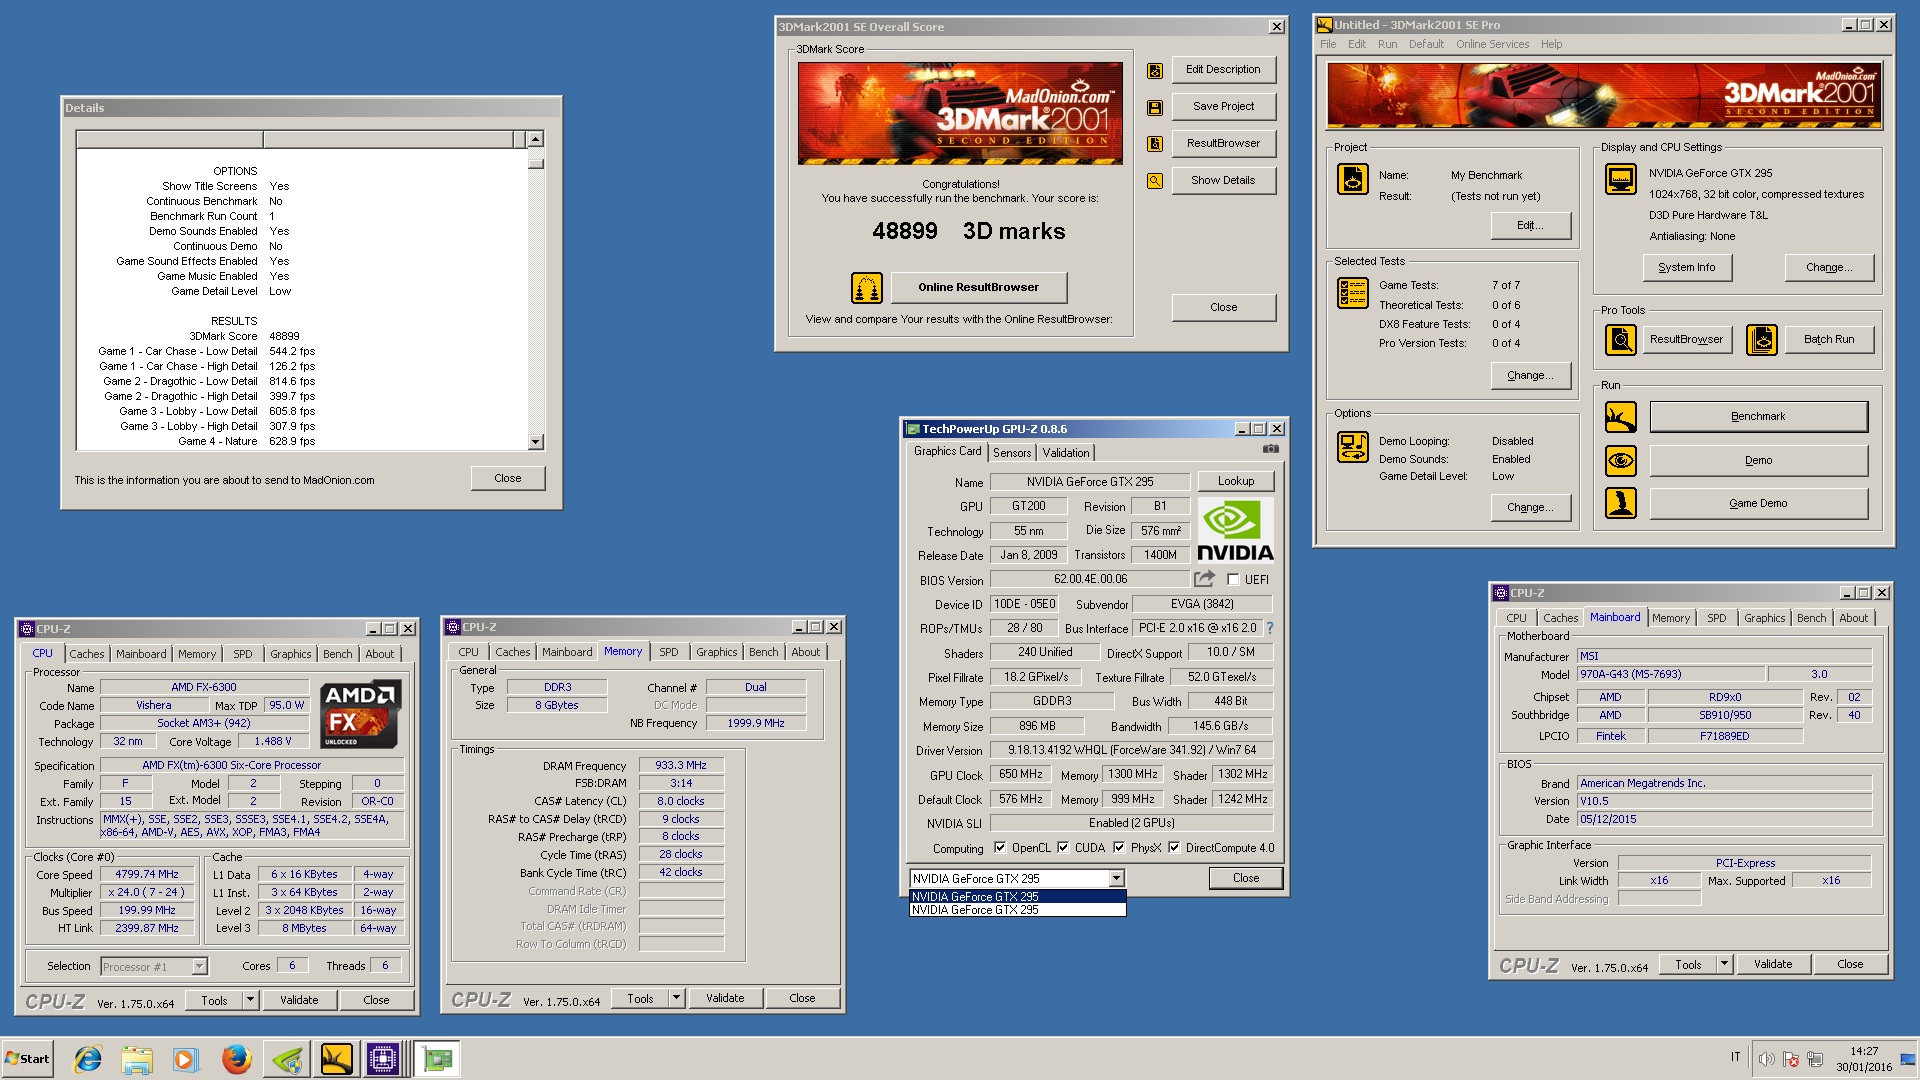Open Tools dropdown arrow in CPU tab window

coord(250,1000)
